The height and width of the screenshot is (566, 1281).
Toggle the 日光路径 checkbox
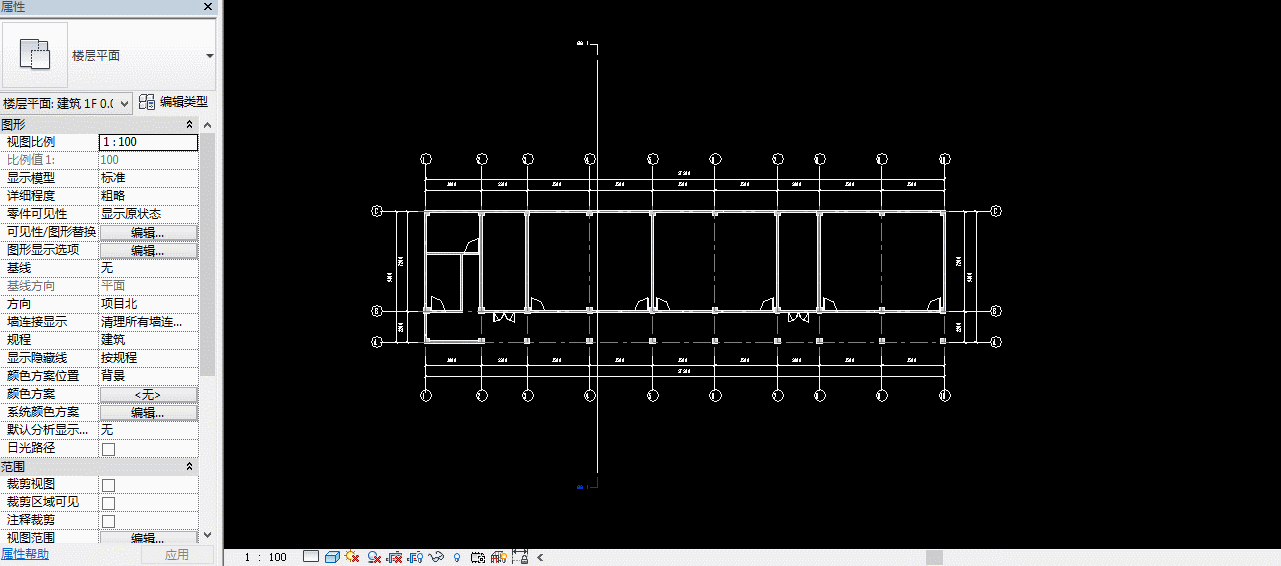108,449
